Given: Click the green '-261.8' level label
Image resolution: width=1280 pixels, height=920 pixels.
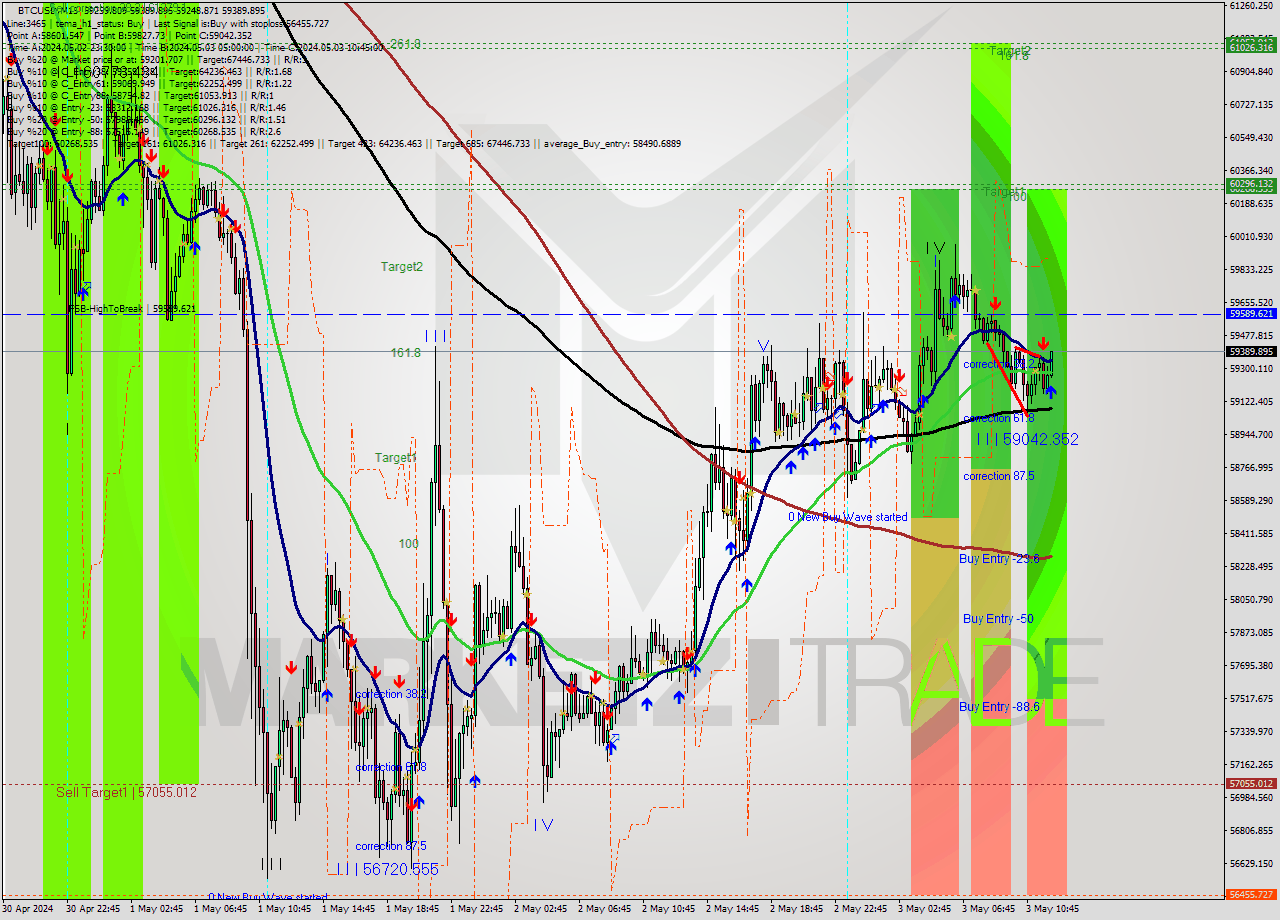Looking at the screenshot, I should pyautogui.click(x=404, y=44).
